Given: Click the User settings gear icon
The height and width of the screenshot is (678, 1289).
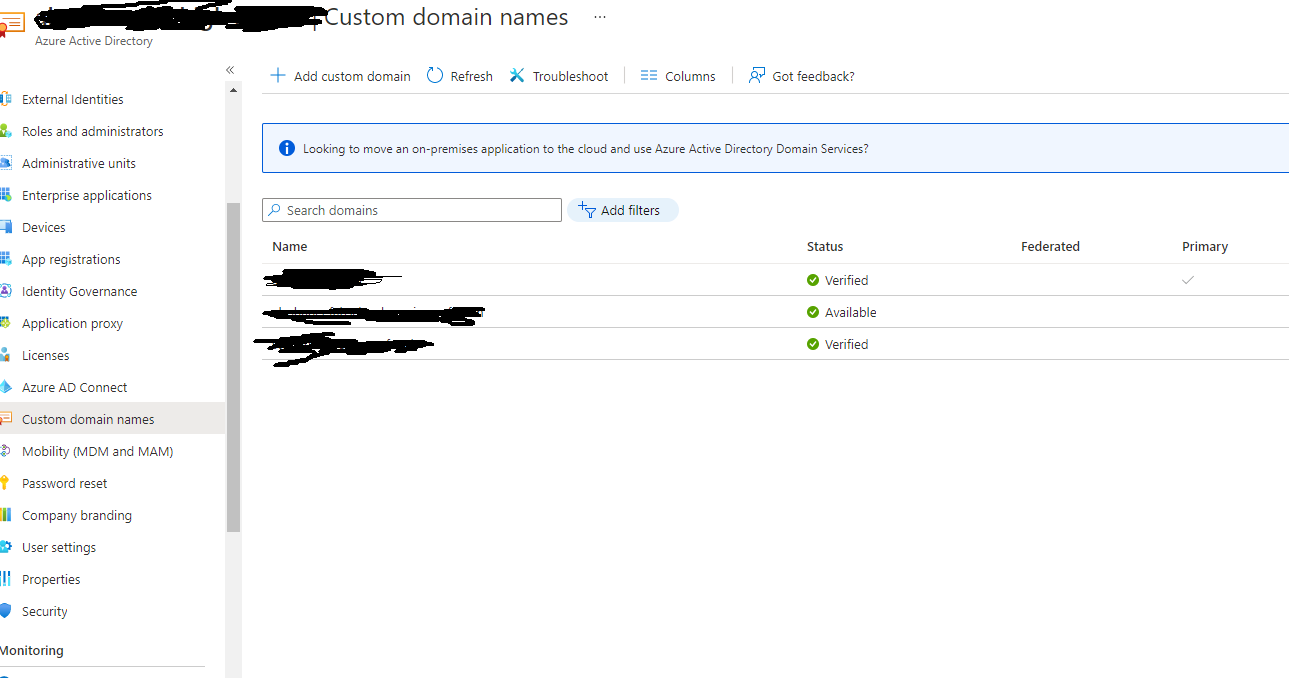Looking at the screenshot, I should click(6, 547).
